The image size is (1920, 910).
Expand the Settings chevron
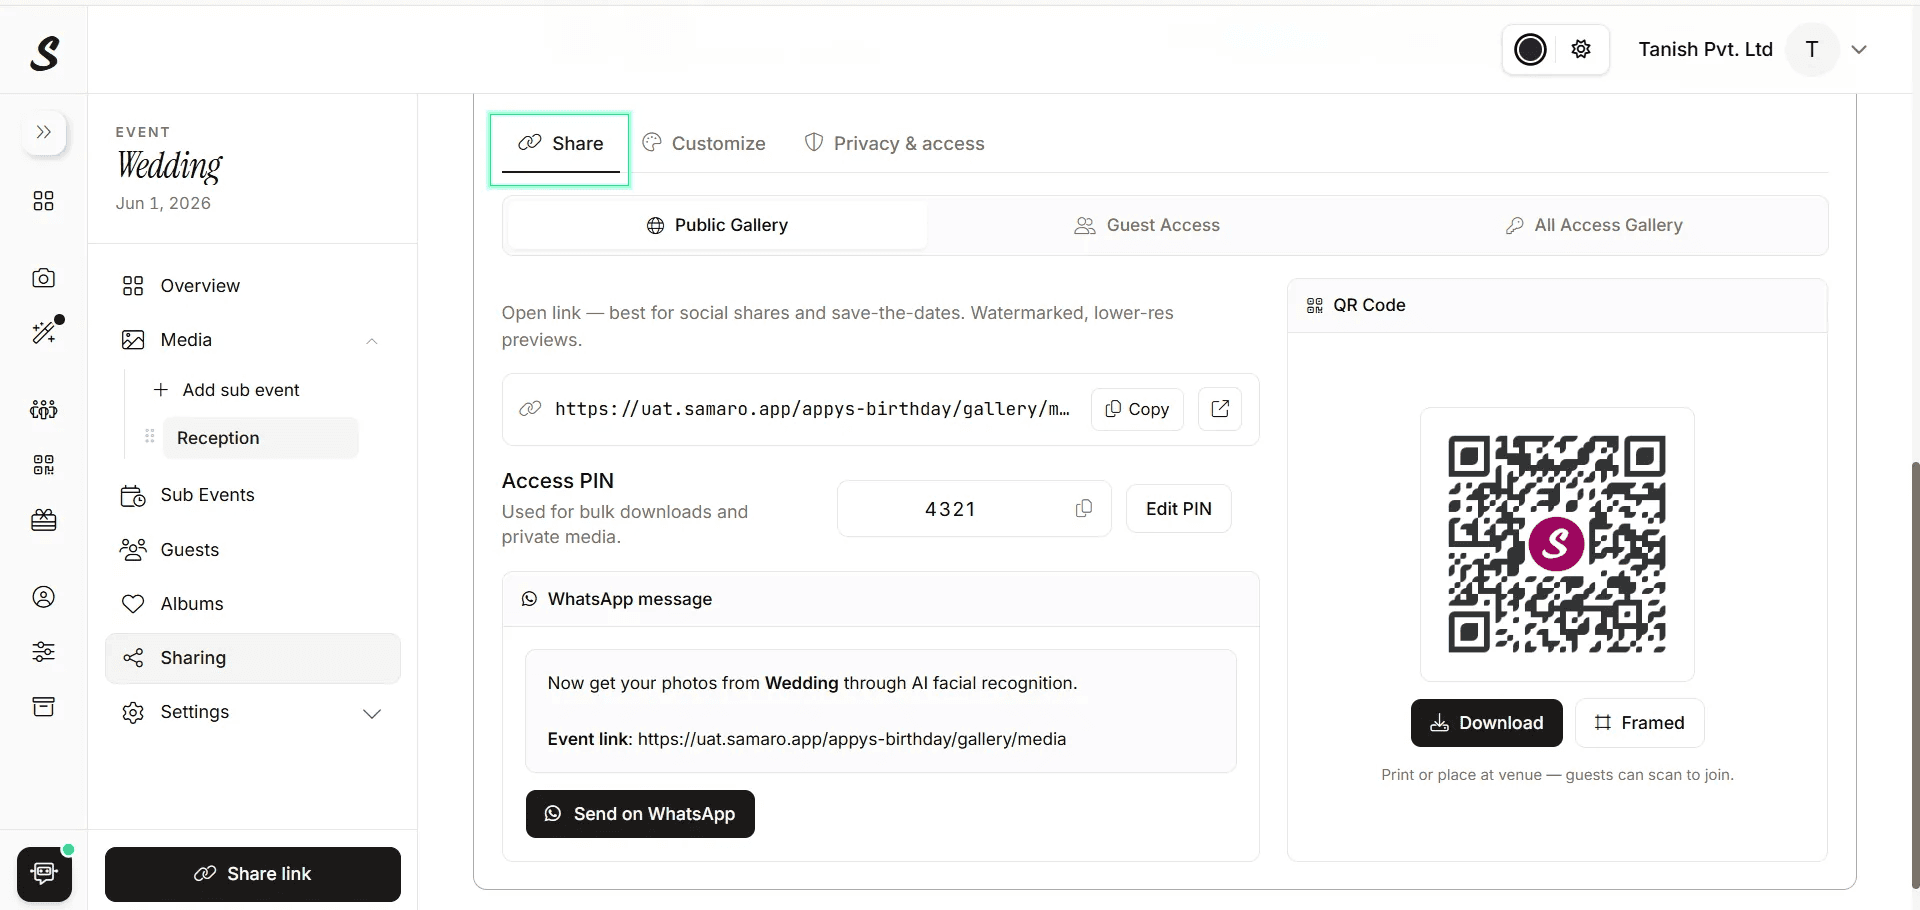(372, 713)
